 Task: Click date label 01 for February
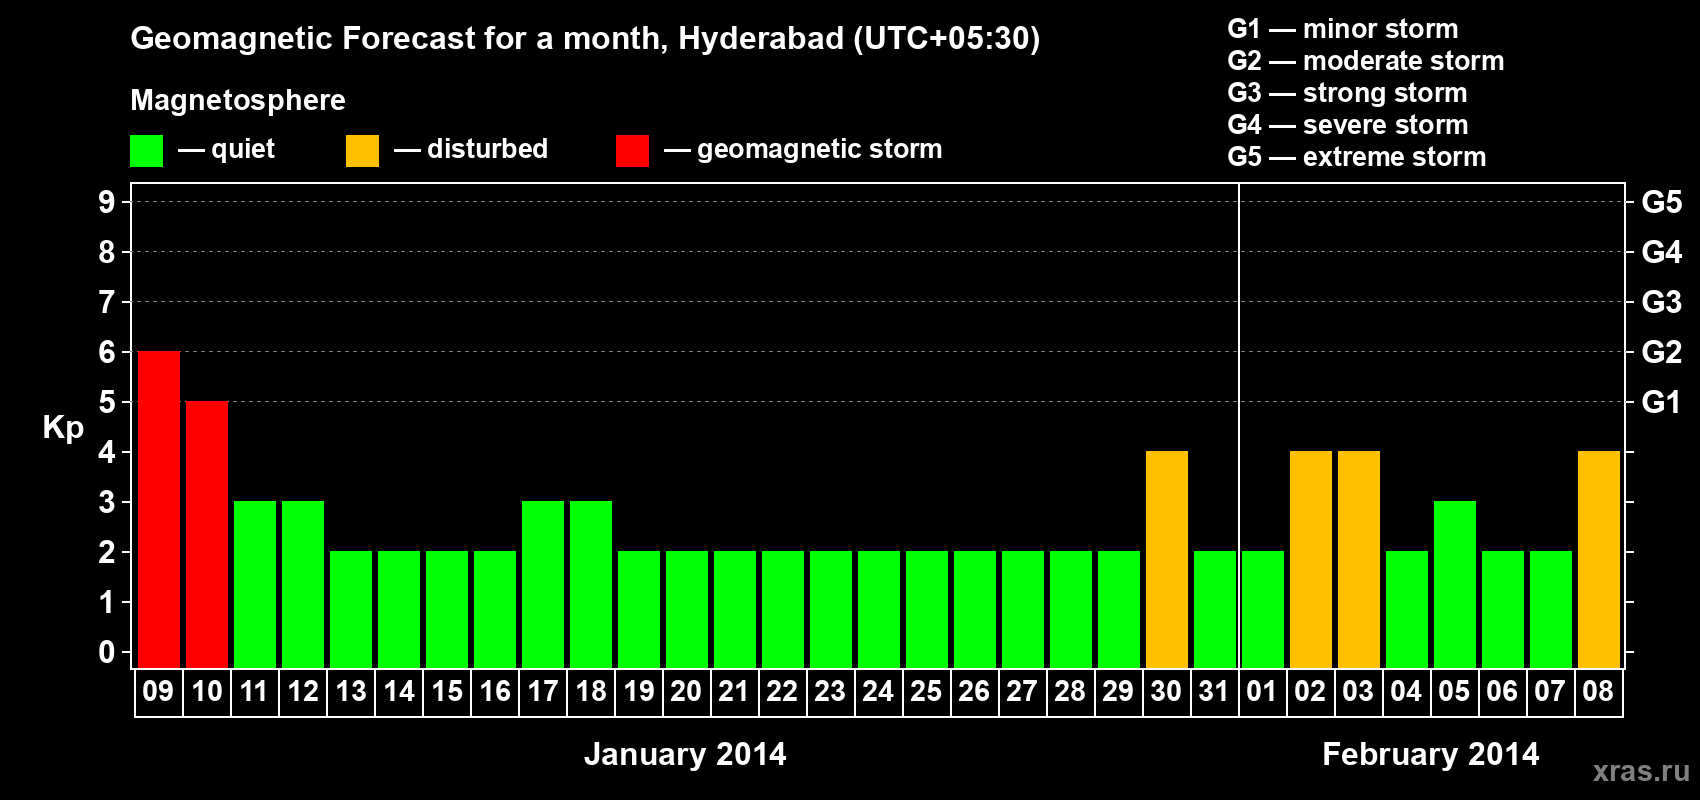click(x=1262, y=692)
